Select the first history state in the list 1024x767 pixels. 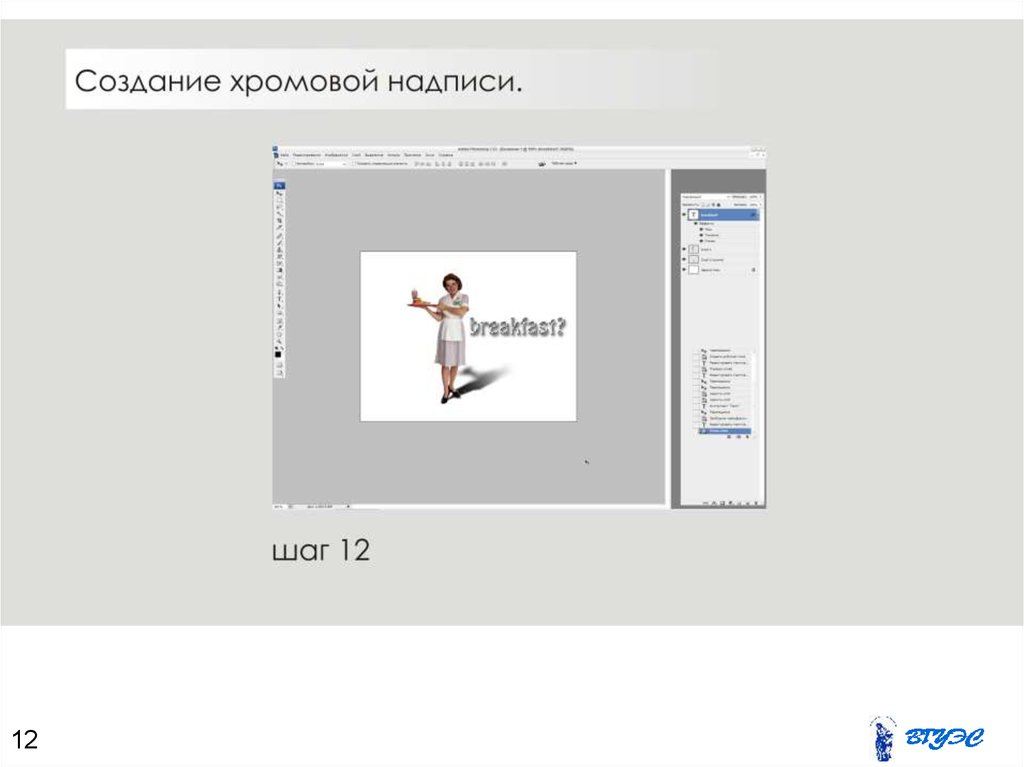pos(725,351)
